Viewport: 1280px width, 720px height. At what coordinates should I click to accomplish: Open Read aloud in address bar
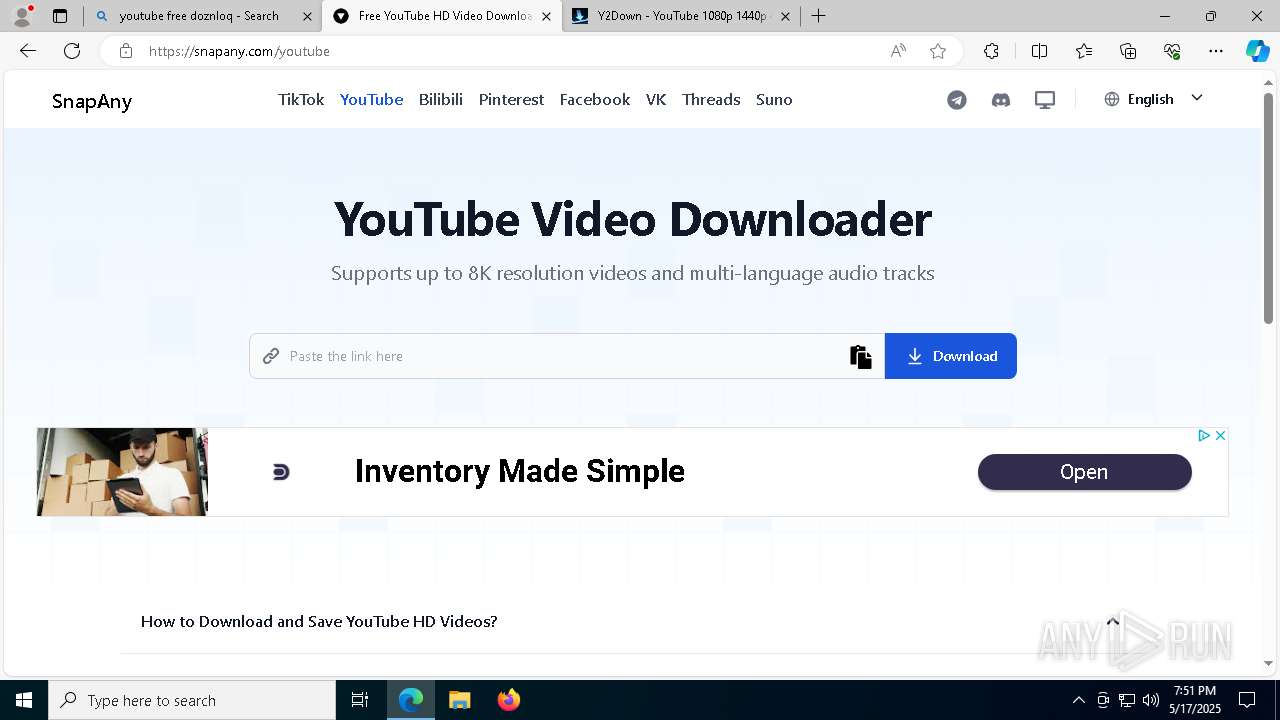[x=898, y=51]
